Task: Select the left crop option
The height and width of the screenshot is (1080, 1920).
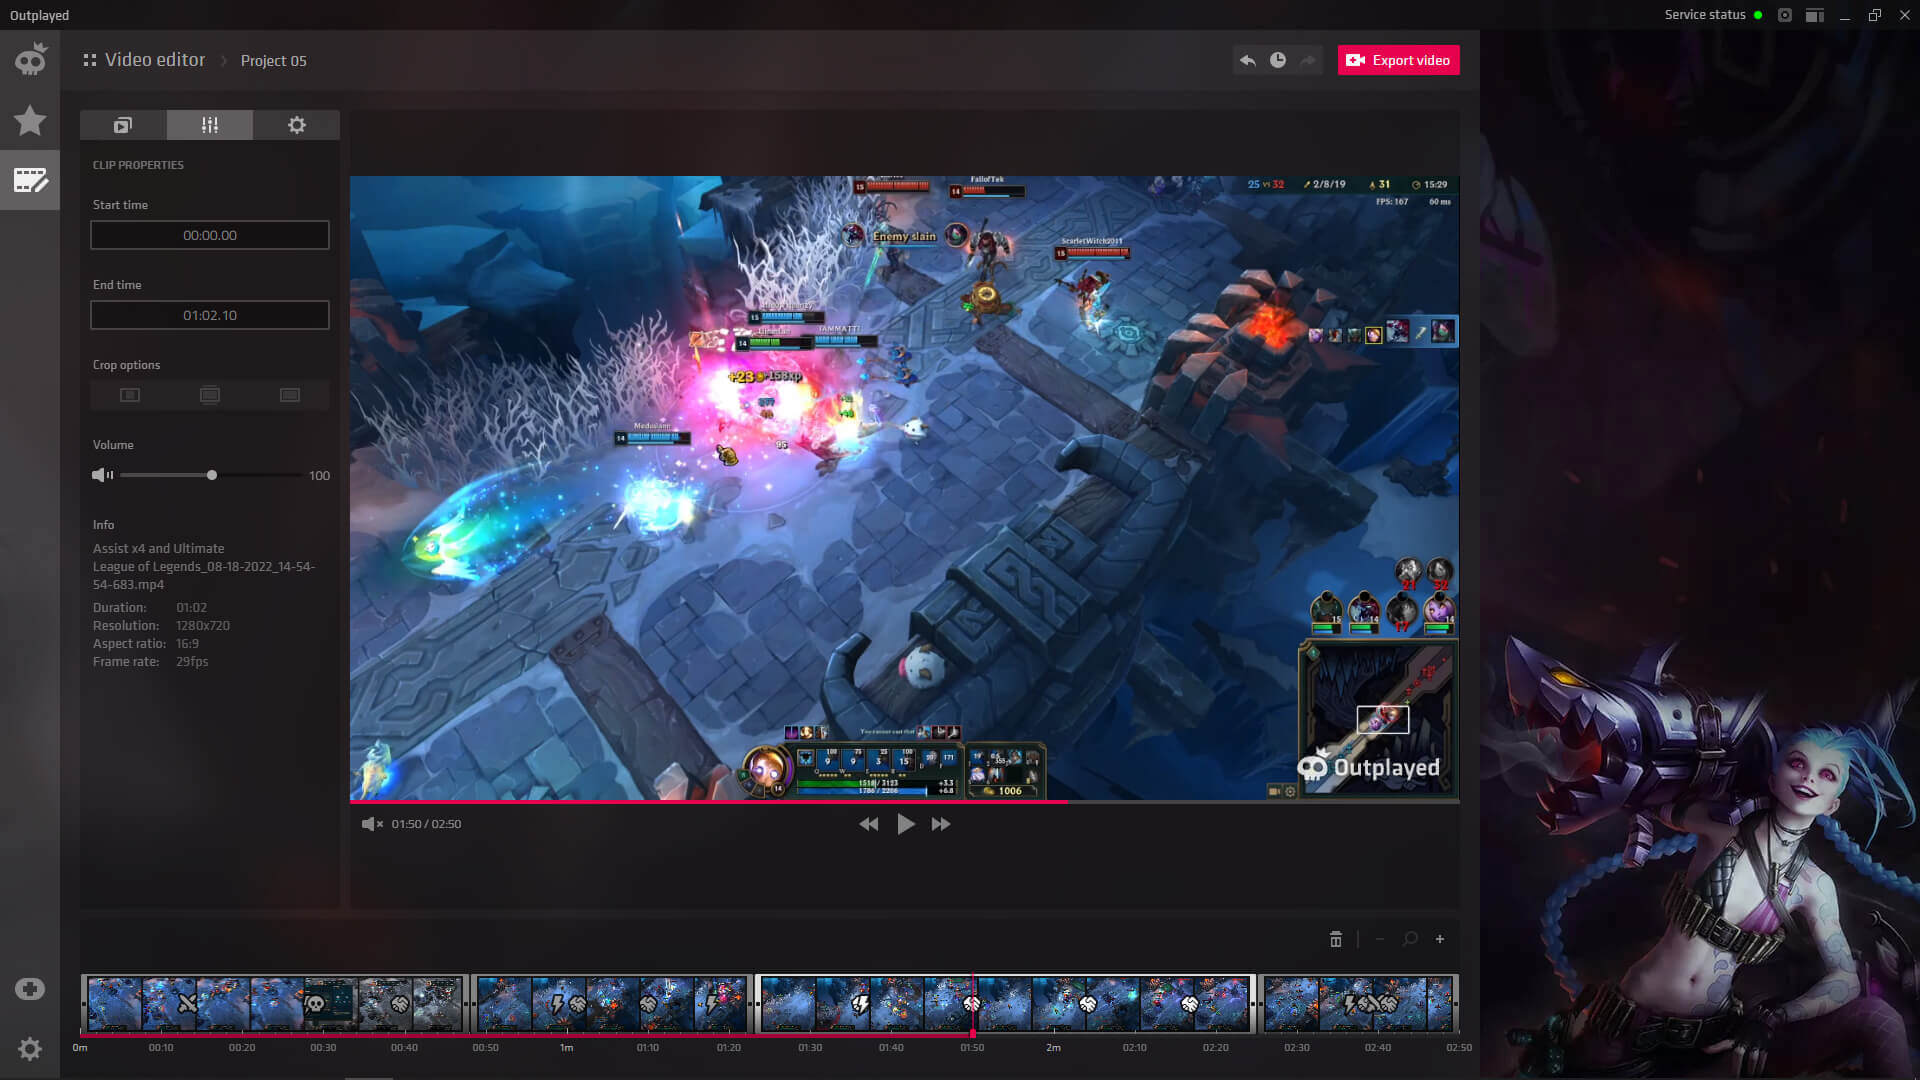Action: coord(129,394)
